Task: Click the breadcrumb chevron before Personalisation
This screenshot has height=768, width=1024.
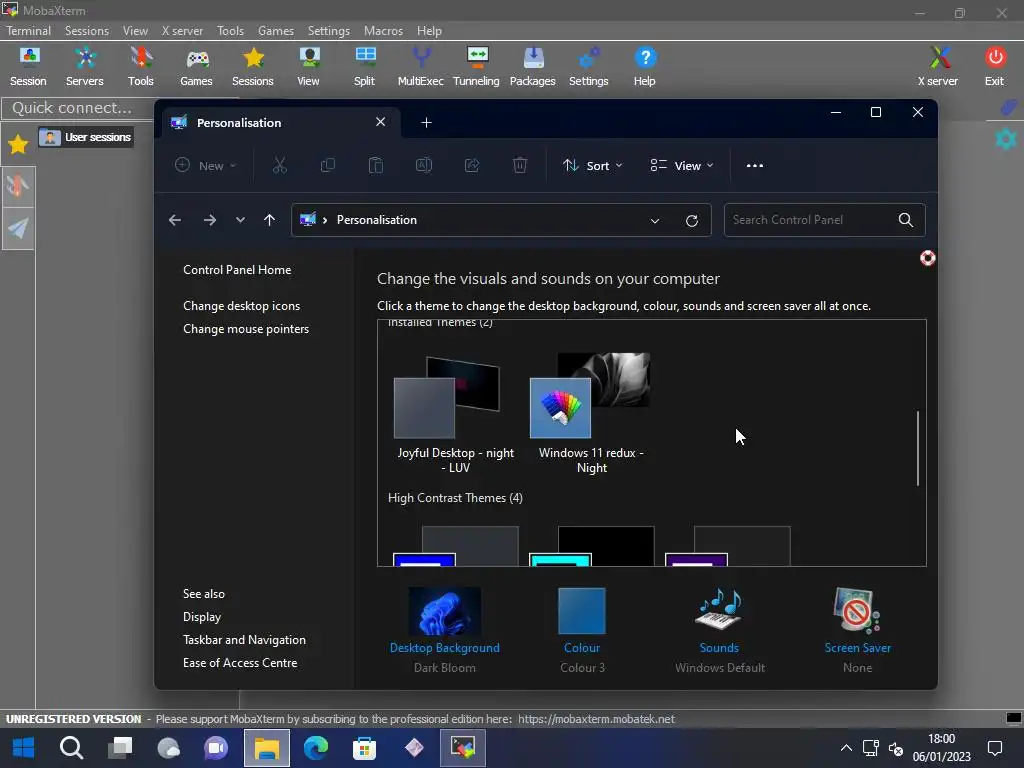Action: (x=325, y=220)
